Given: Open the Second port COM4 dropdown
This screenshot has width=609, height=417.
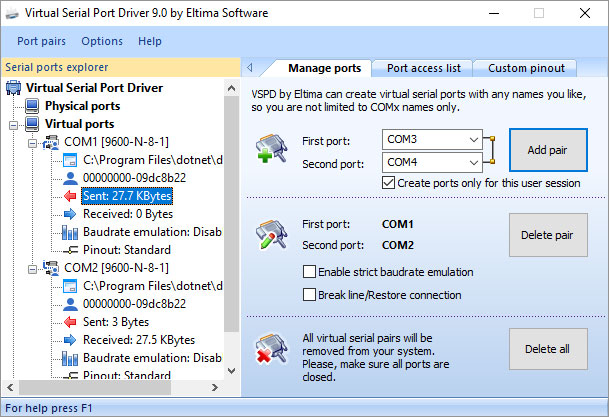Looking at the screenshot, I should [474, 162].
